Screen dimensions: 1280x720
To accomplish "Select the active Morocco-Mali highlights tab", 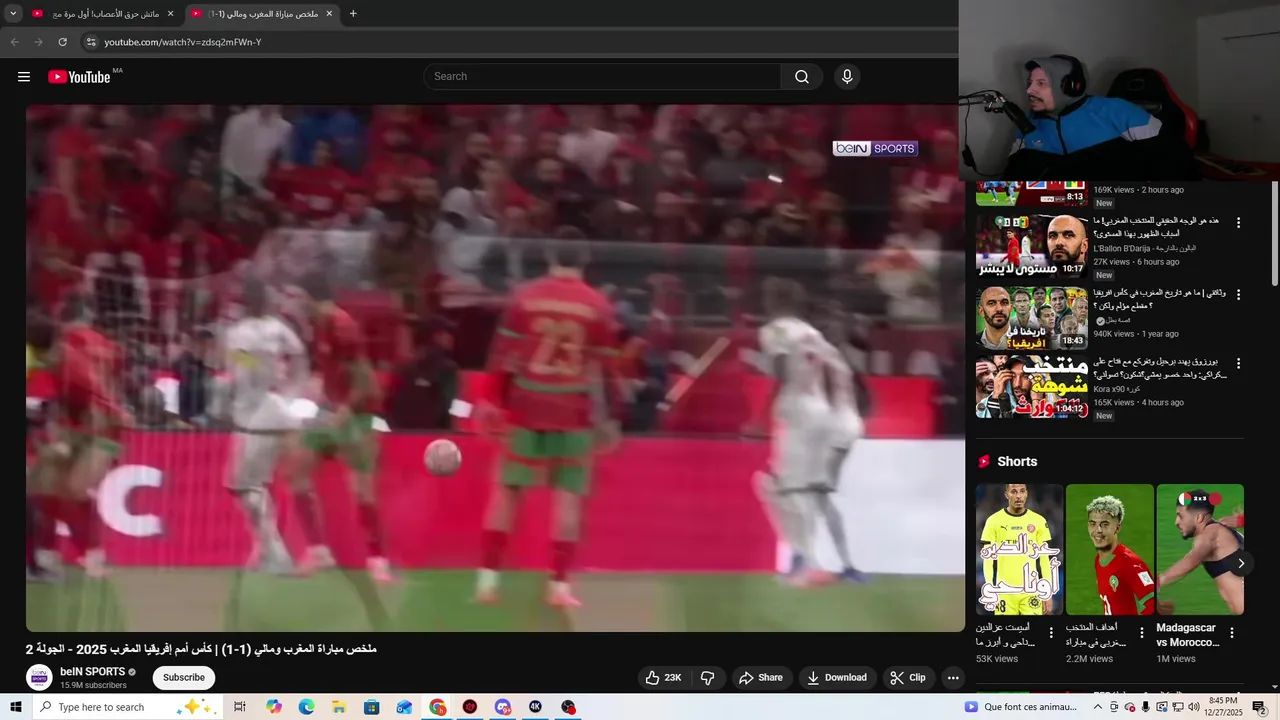I will [x=262, y=13].
